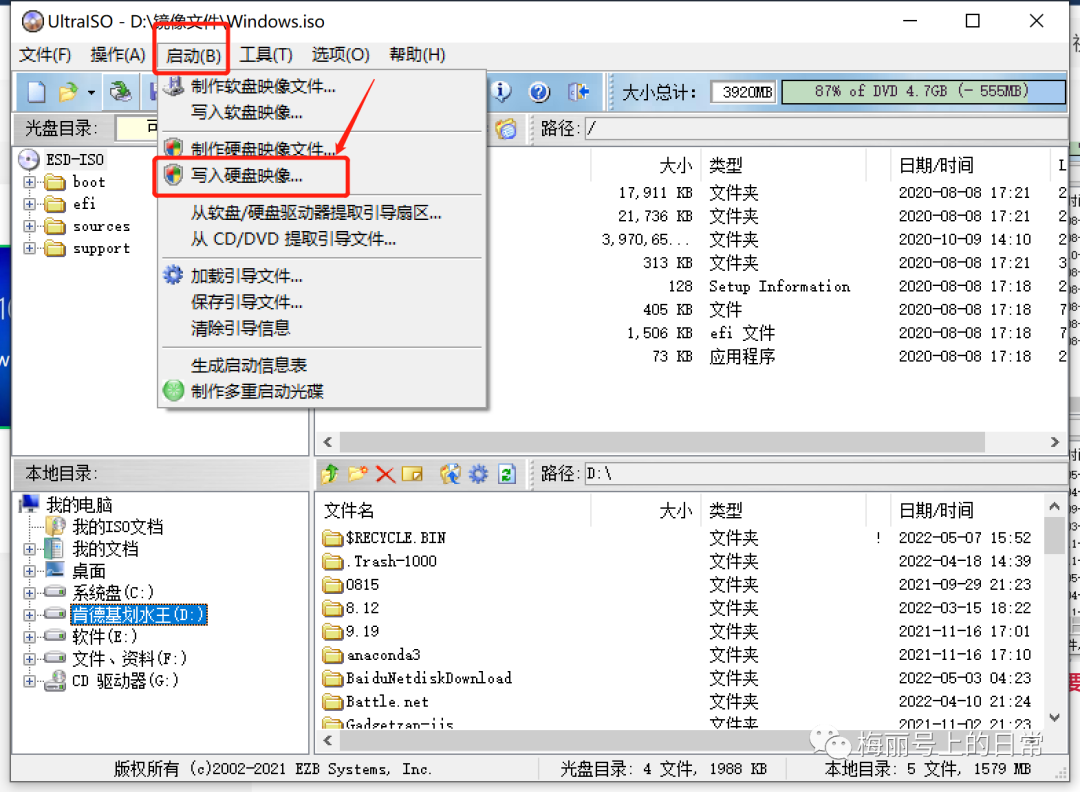Click the anaconda3 folder row

(x=678, y=655)
